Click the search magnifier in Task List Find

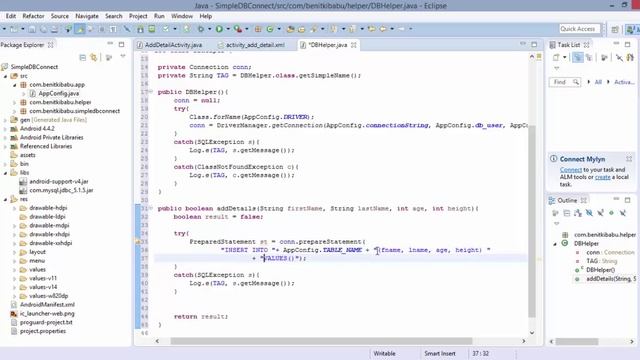click(x=576, y=82)
